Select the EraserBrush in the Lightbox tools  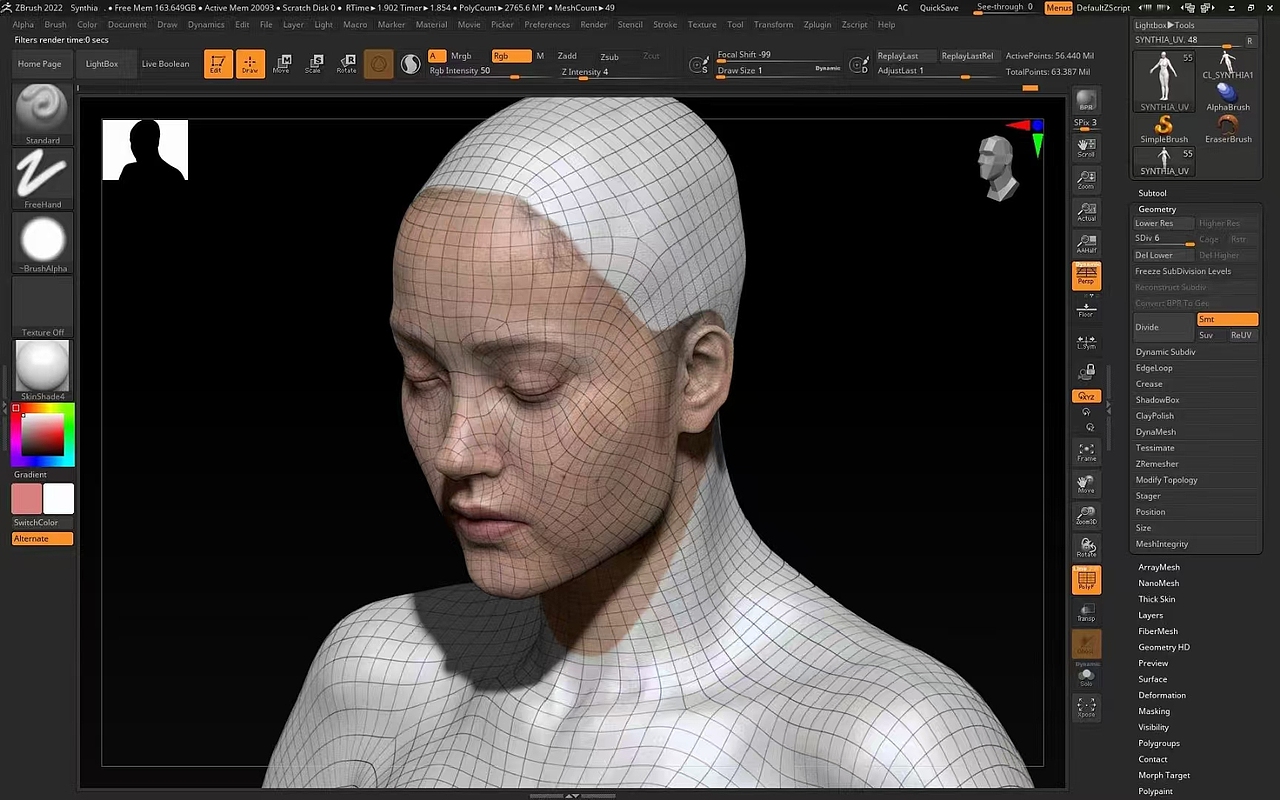click(1228, 125)
